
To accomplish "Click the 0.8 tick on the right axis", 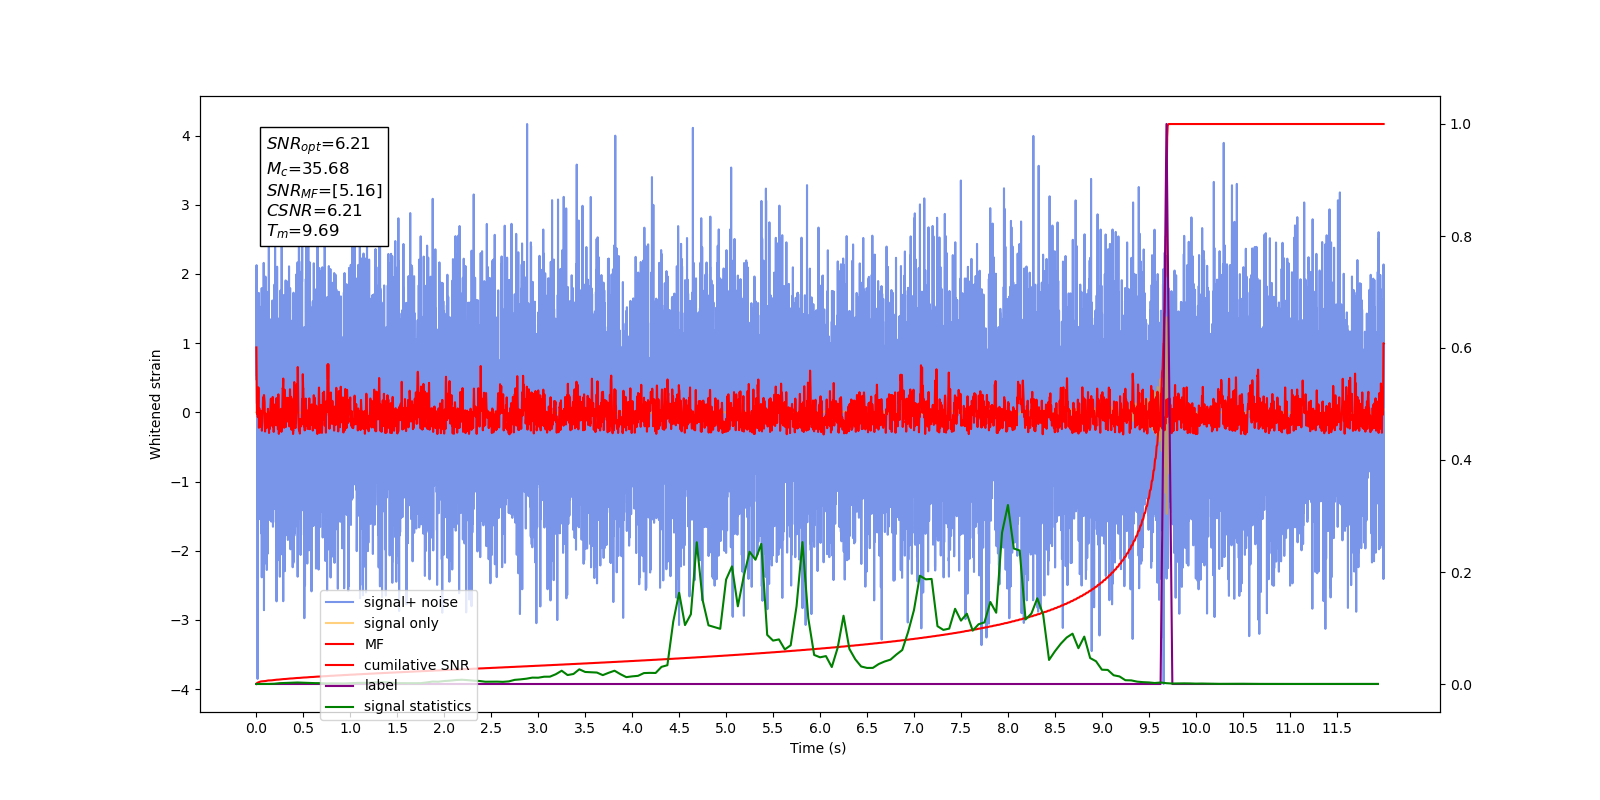I will [x=1461, y=237].
